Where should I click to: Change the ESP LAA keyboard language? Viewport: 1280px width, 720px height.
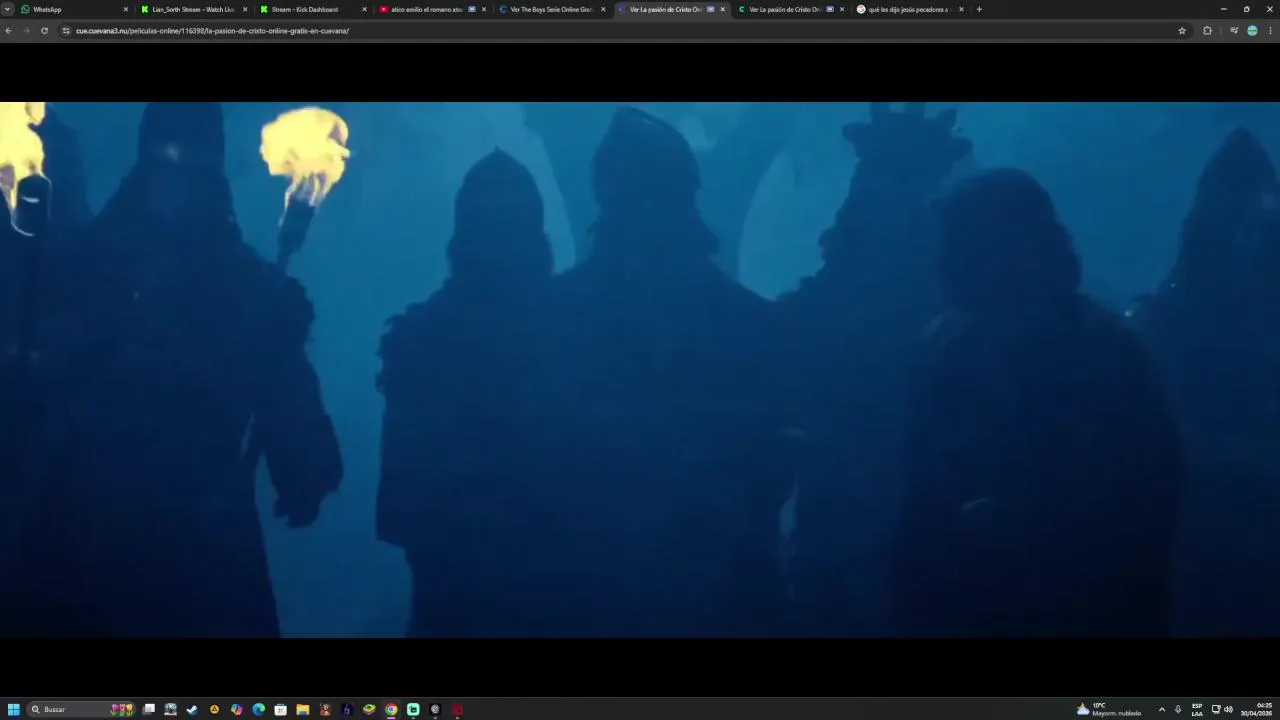pyautogui.click(x=1197, y=709)
